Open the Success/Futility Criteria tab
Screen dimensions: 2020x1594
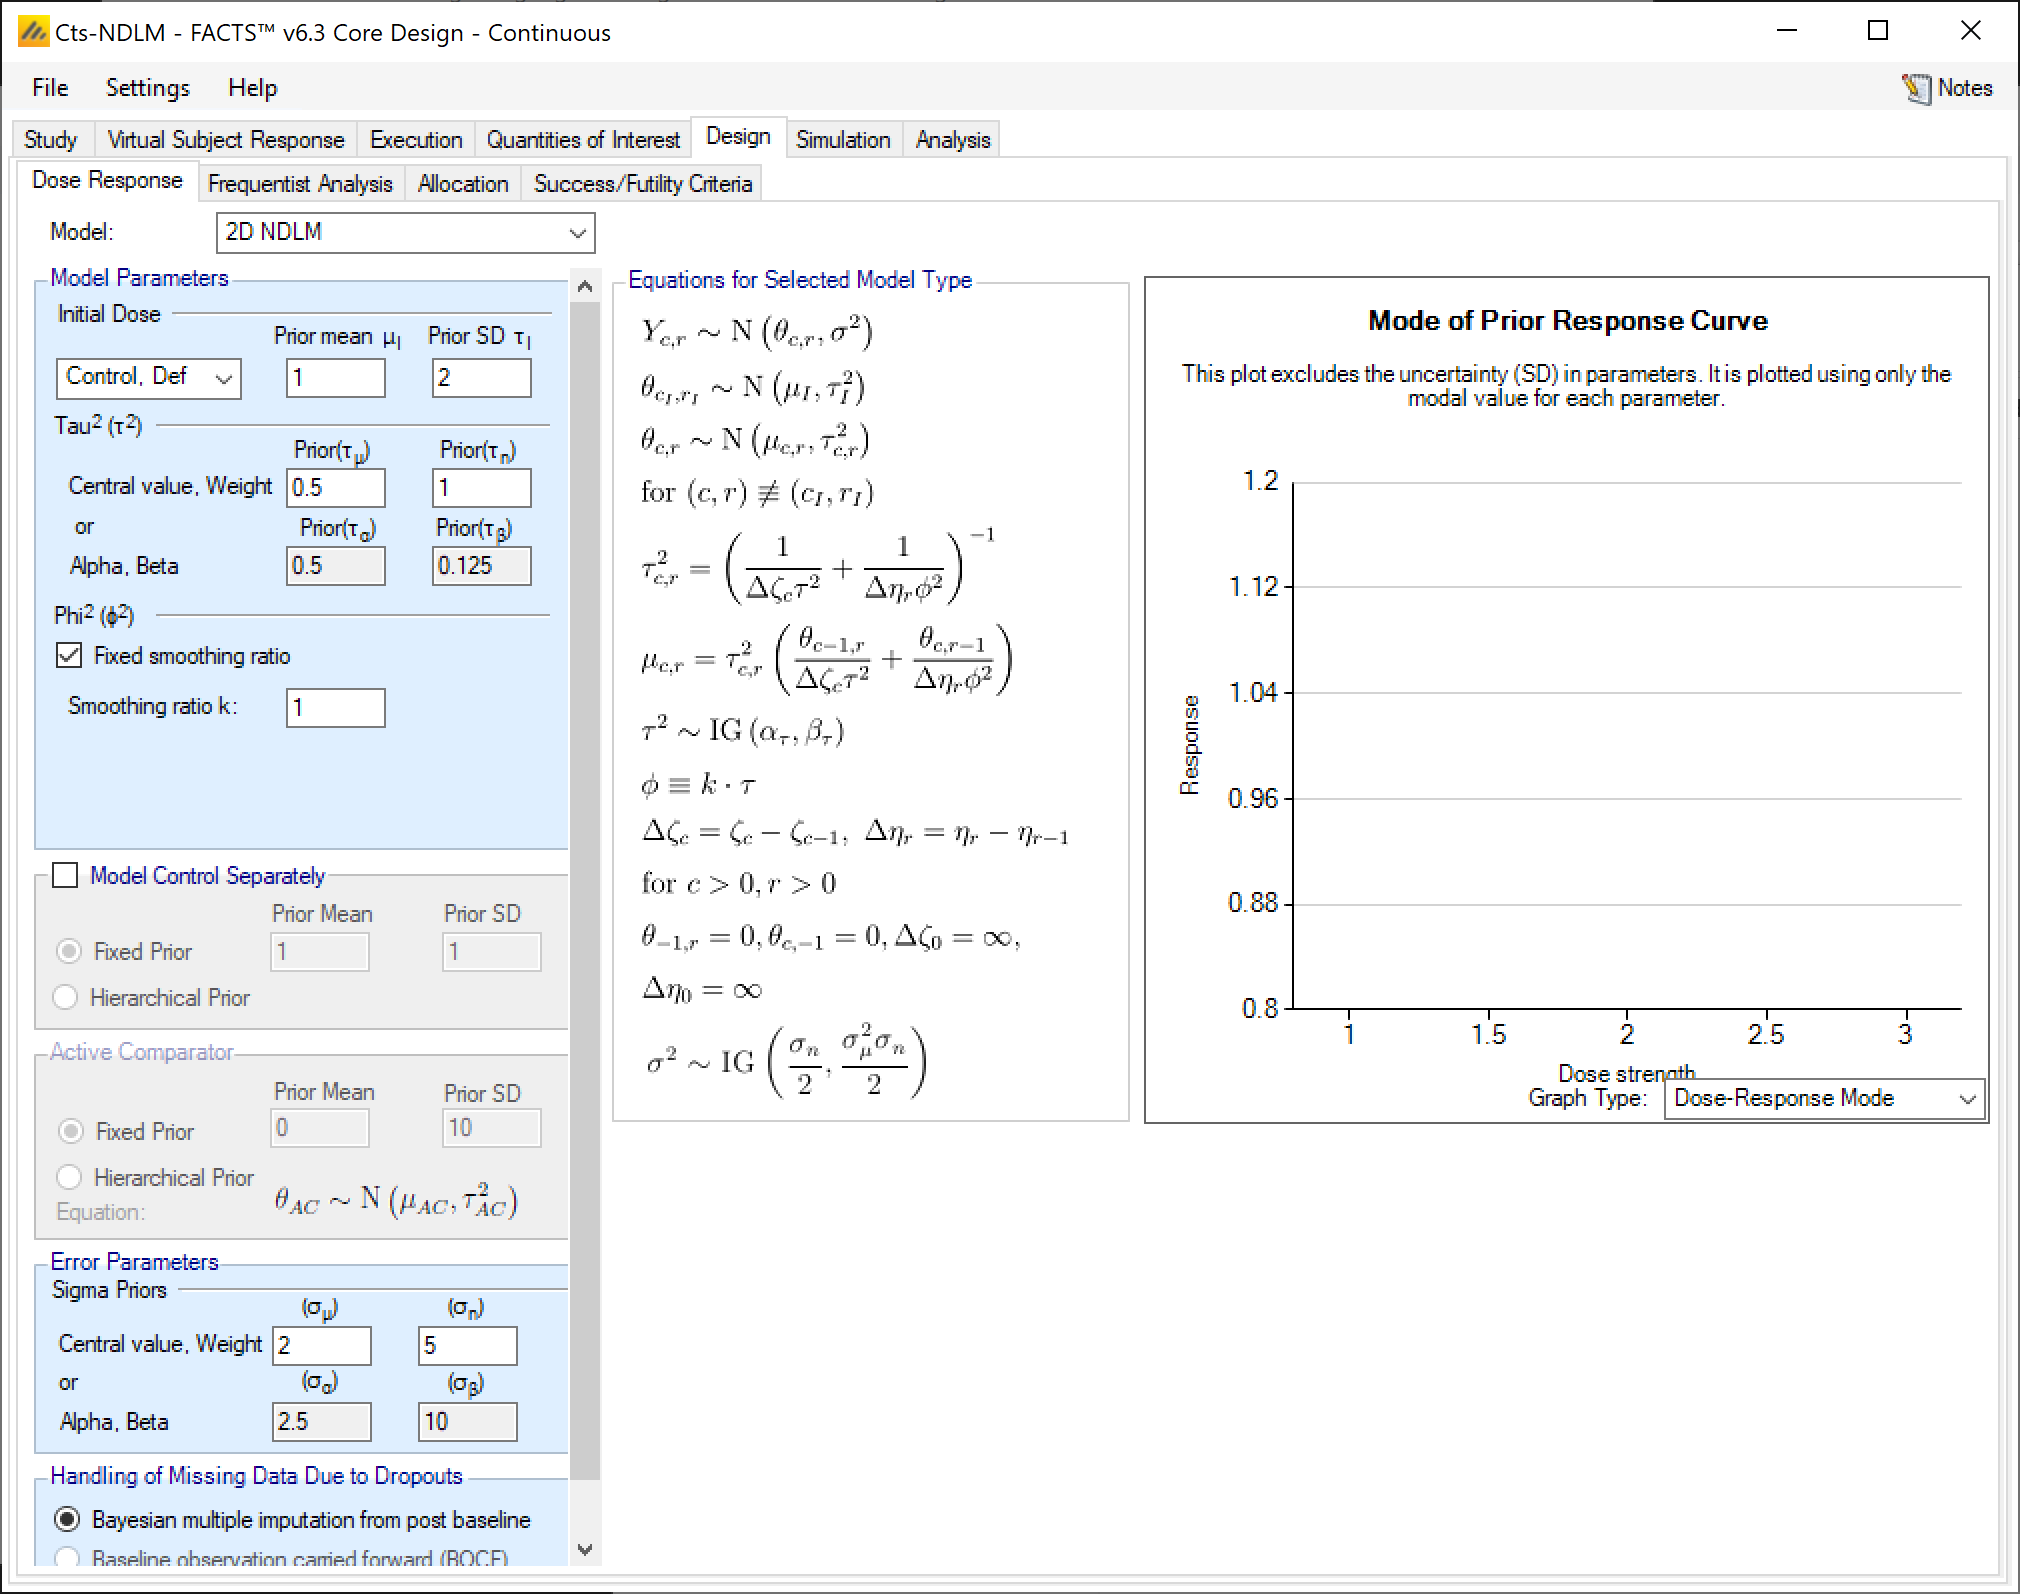[x=642, y=184]
